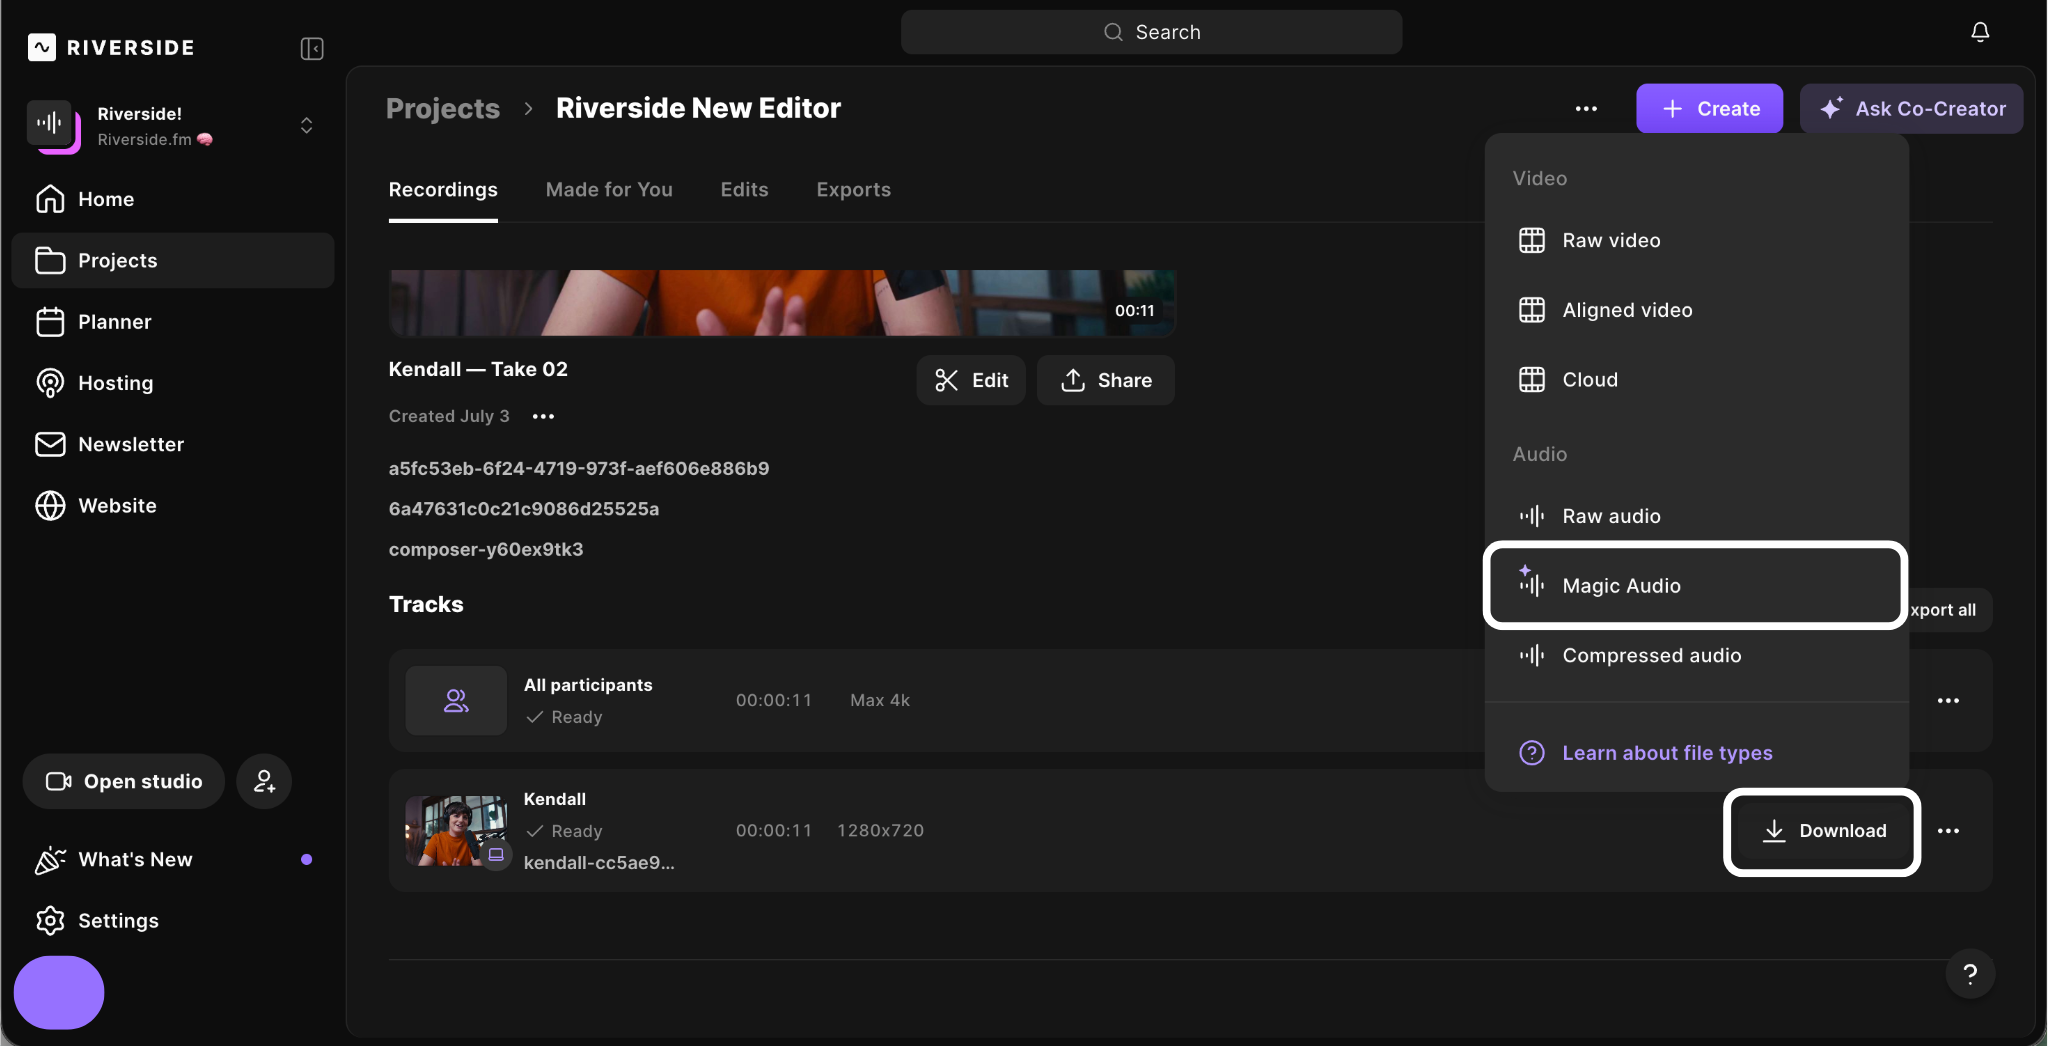Viewport: 2048px width, 1046px height.
Task: Select Magic Audio option
Action: coord(1696,585)
